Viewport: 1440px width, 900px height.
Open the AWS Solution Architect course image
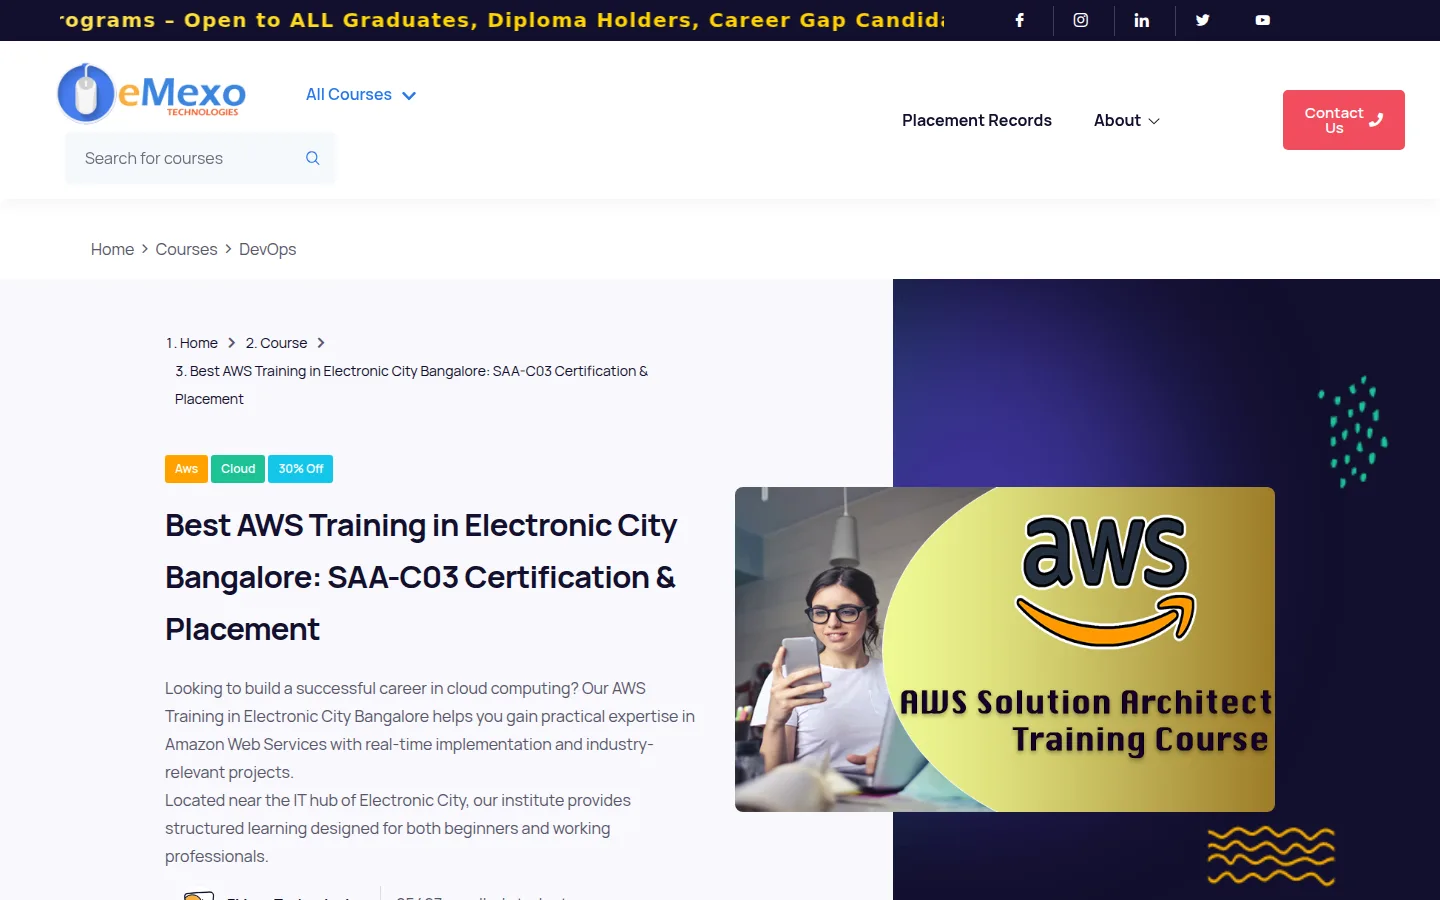tap(1005, 649)
